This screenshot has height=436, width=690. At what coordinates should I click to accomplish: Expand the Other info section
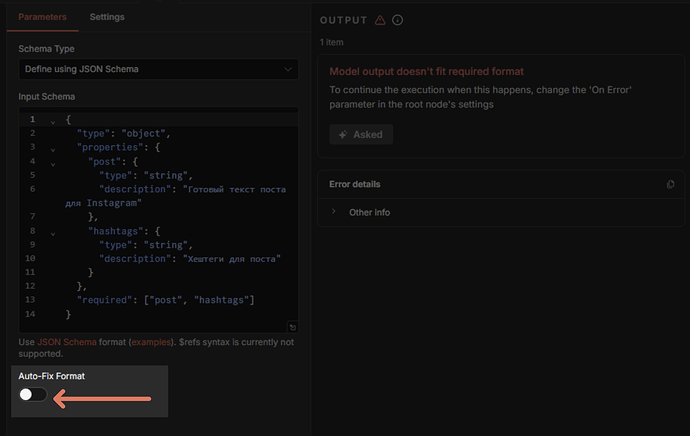point(369,213)
